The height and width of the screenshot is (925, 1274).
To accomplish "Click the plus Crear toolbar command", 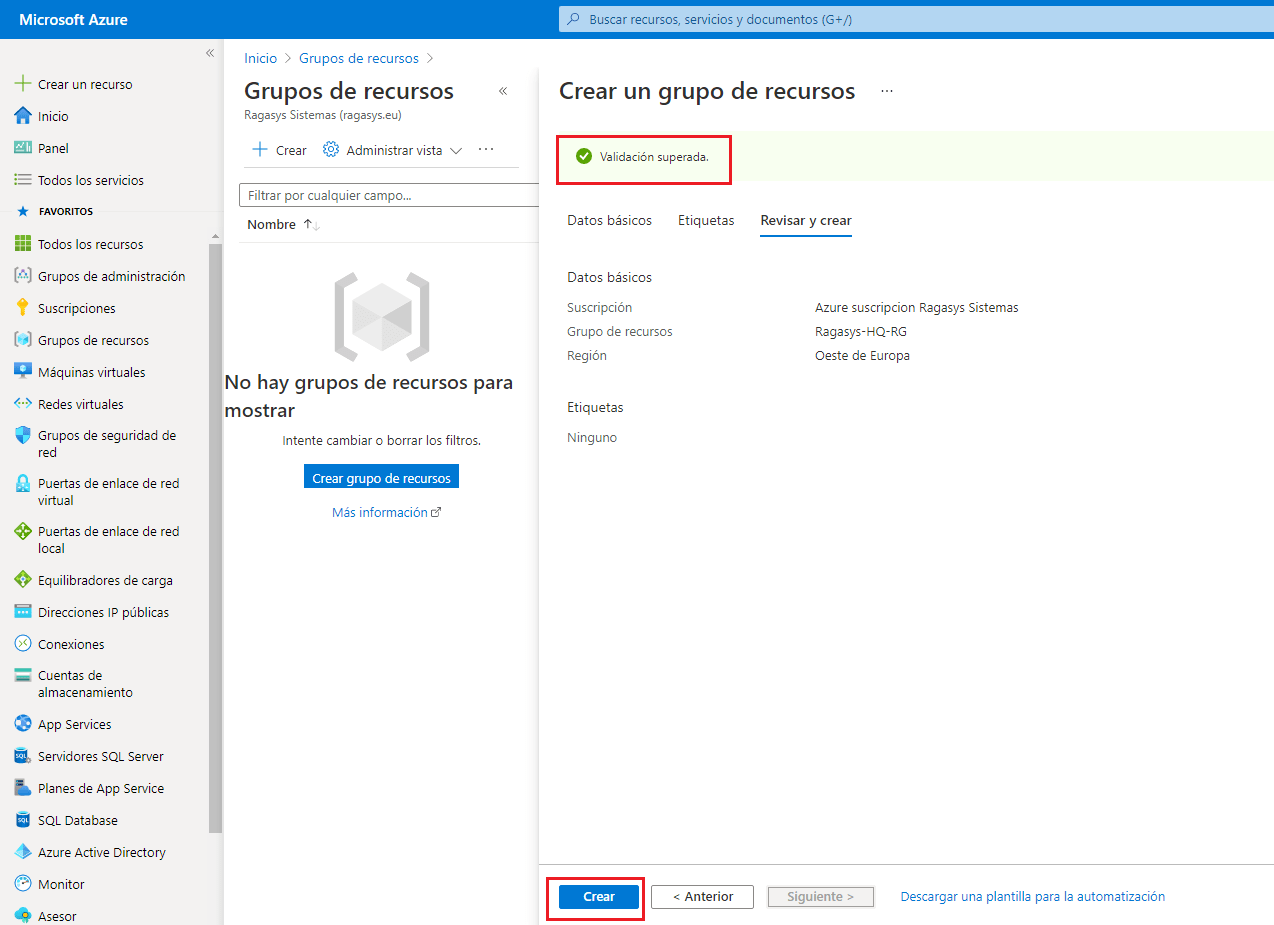I will tap(279, 150).
